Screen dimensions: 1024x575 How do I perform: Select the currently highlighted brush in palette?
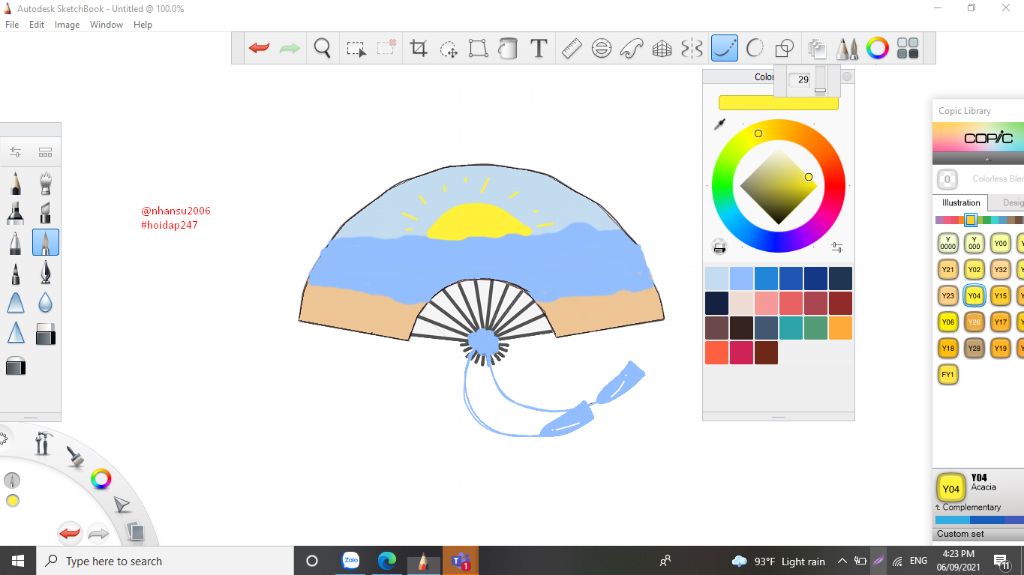pos(45,242)
